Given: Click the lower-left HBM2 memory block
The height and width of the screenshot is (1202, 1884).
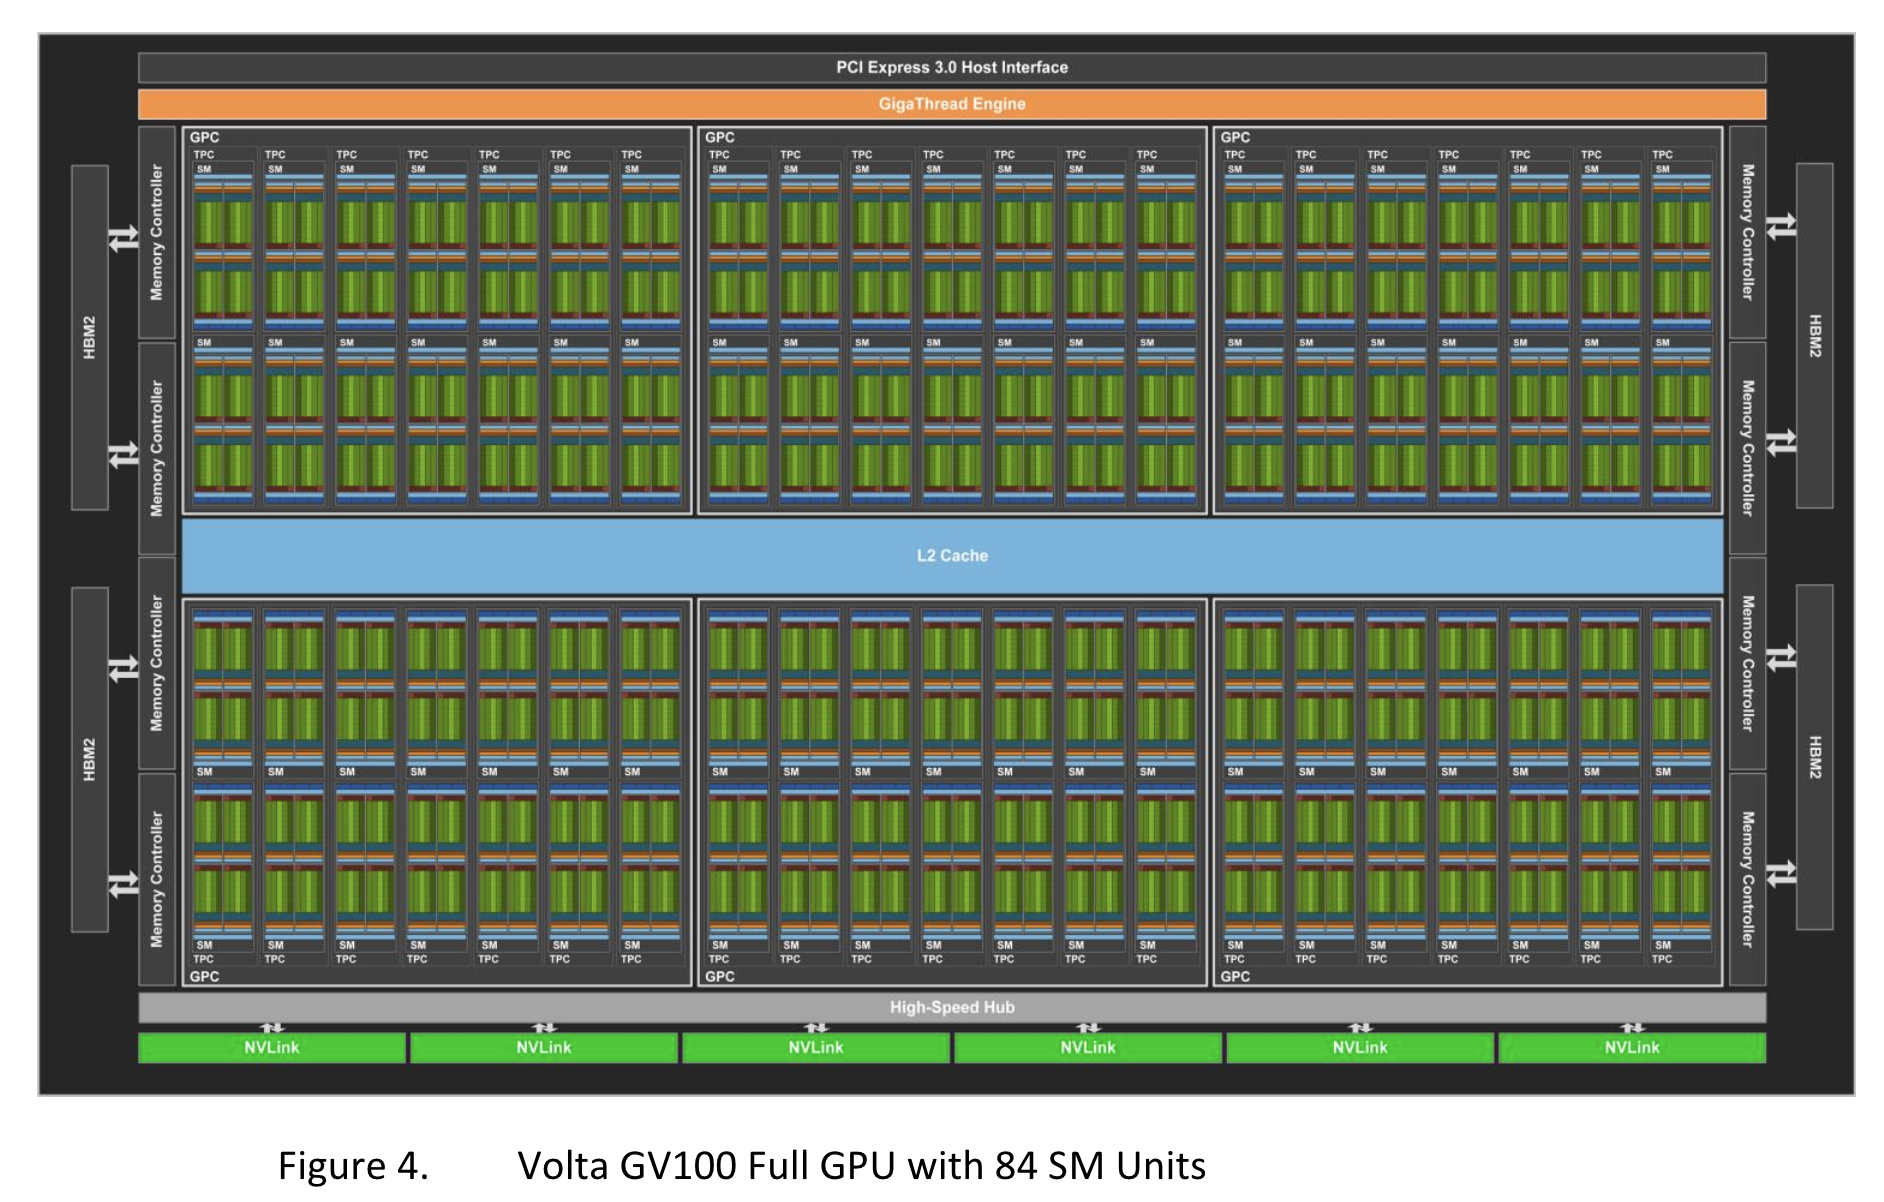Looking at the screenshot, I should coord(90,760).
